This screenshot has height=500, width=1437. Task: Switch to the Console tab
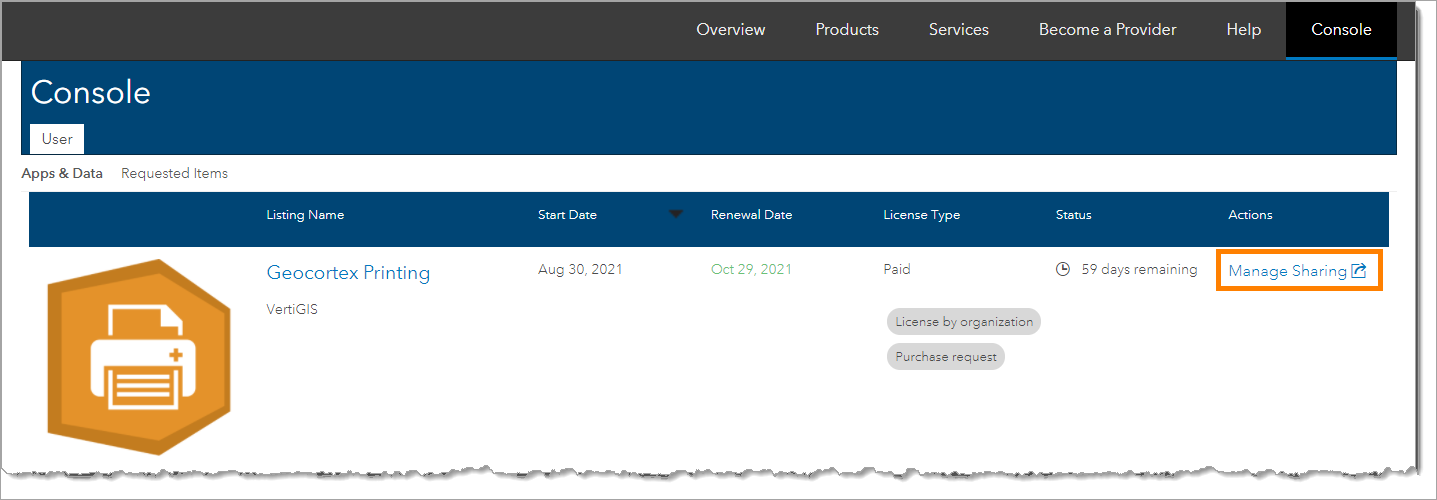click(1341, 30)
